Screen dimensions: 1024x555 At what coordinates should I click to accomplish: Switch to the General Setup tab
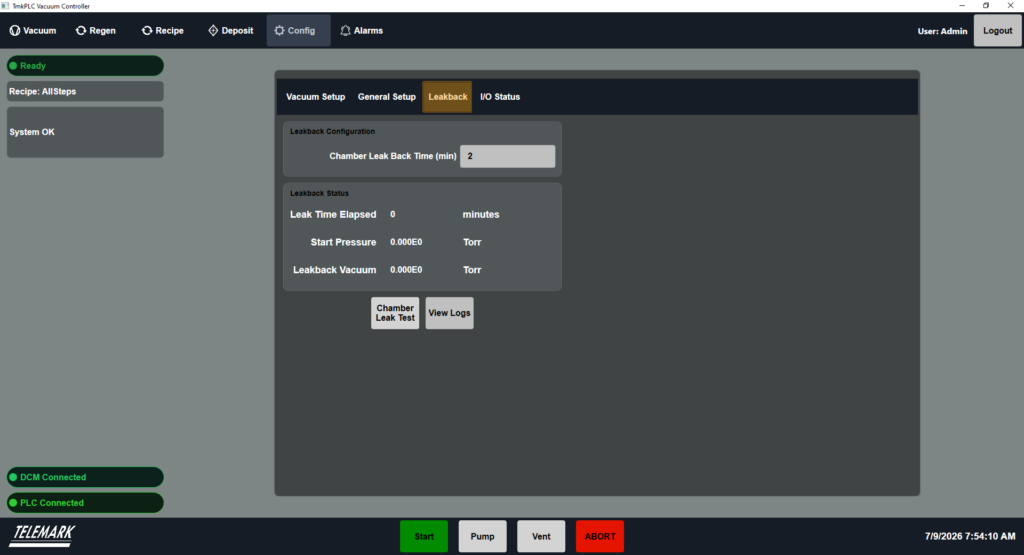click(x=387, y=97)
